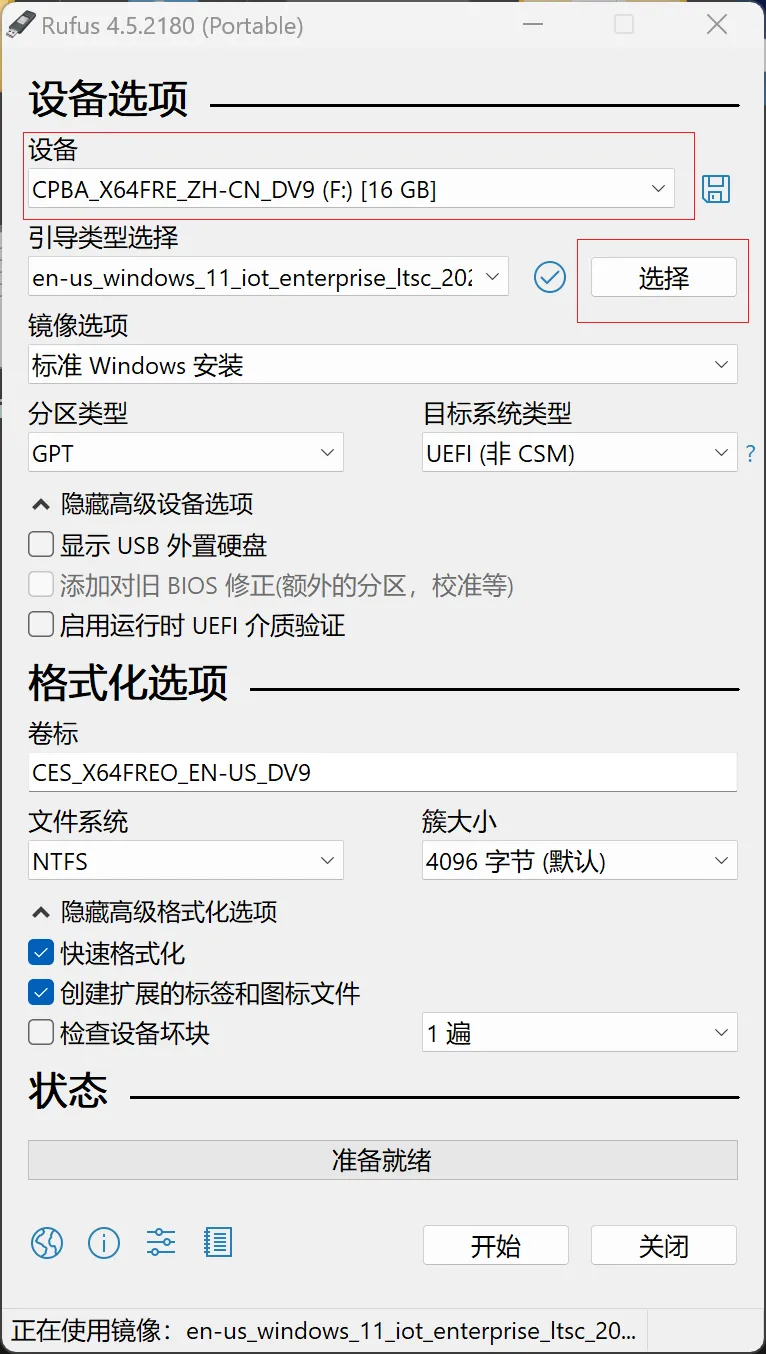Image resolution: width=766 pixels, height=1354 pixels.
Task: Click the 准备就绪 status progress bar
Action: point(383,1160)
